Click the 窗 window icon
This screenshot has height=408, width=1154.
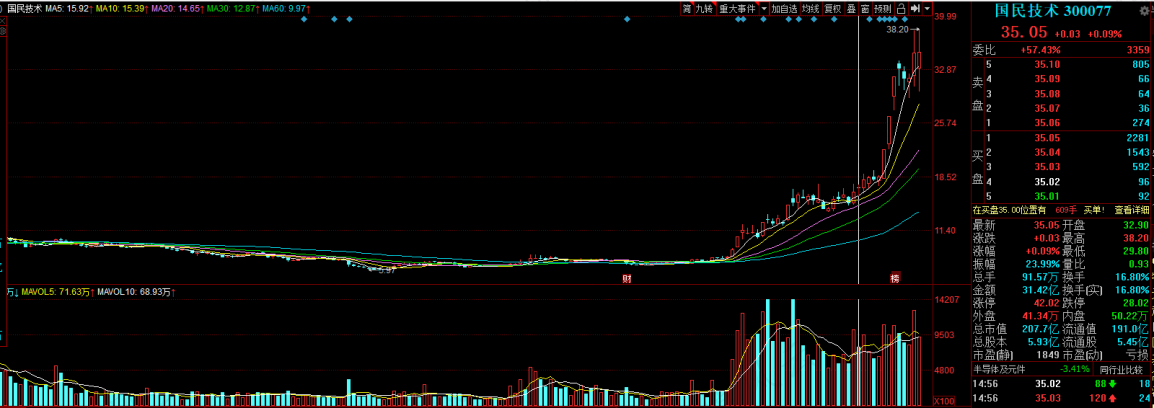865,8
